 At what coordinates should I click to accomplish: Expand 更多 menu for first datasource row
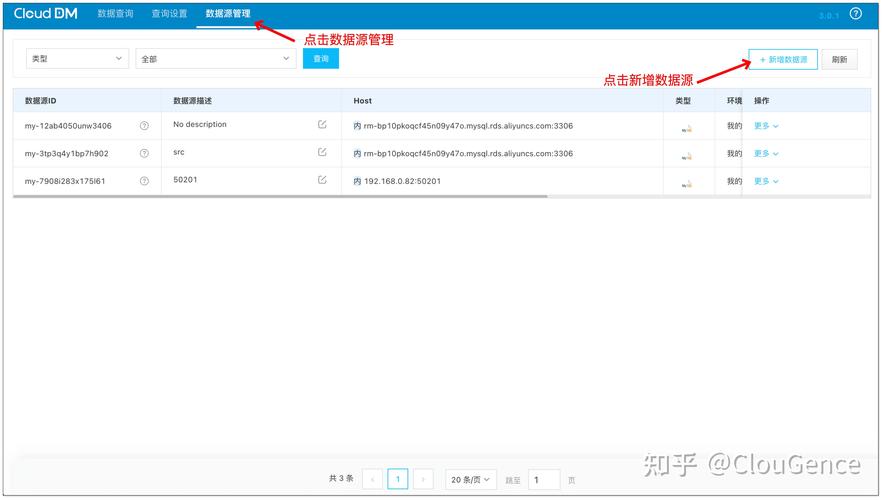[765, 126]
